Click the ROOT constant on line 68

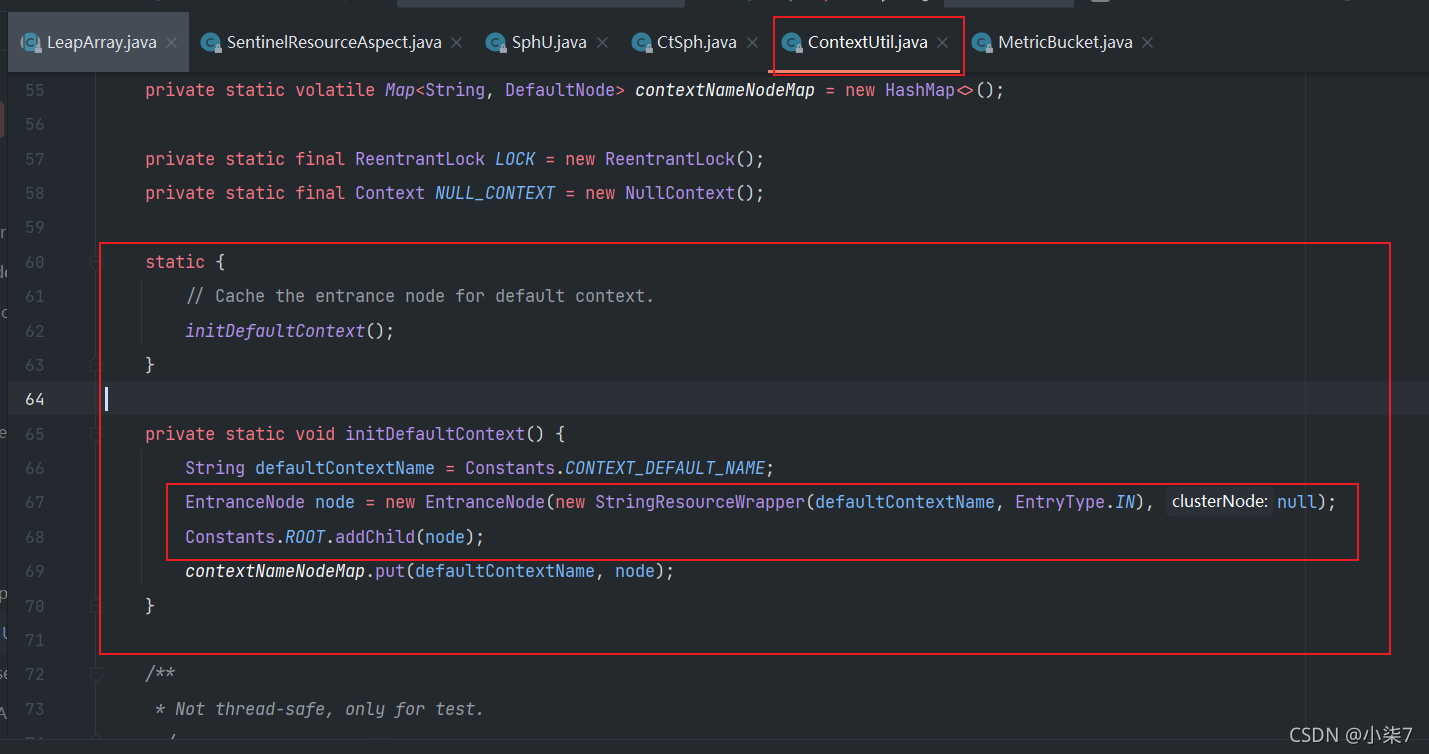305,537
